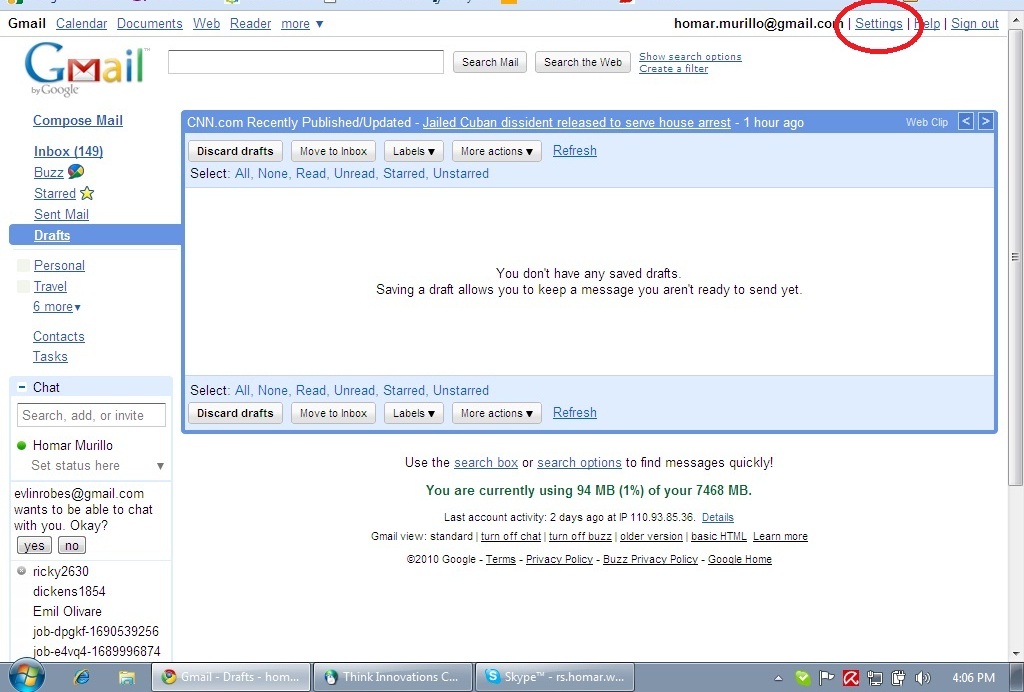Switch to Skype taskbar window

(555, 677)
